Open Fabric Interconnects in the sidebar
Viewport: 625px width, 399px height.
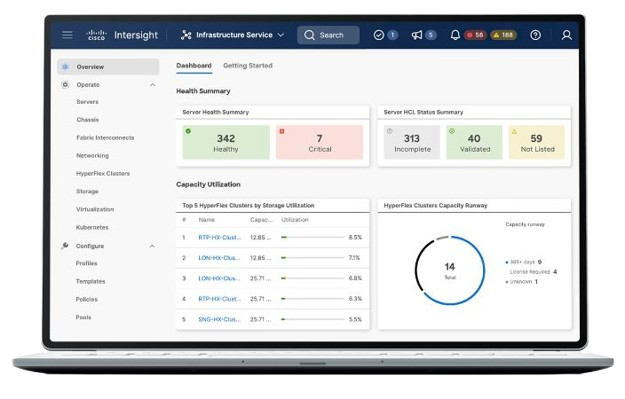pos(105,138)
